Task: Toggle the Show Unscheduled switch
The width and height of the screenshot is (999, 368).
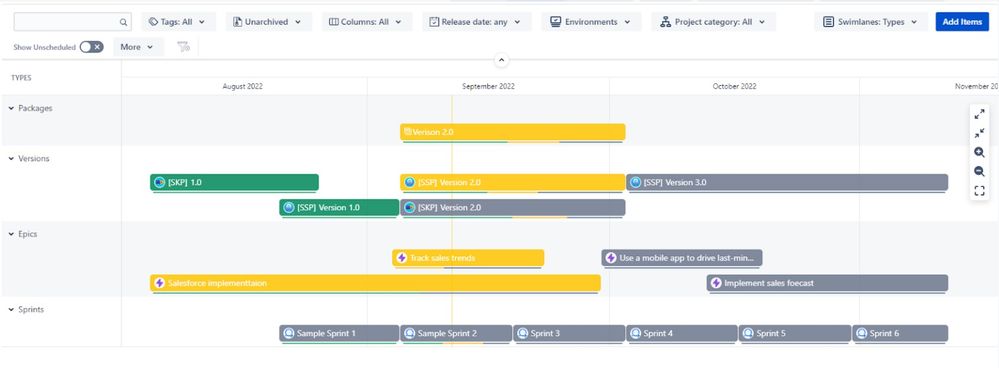Action: point(92,47)
